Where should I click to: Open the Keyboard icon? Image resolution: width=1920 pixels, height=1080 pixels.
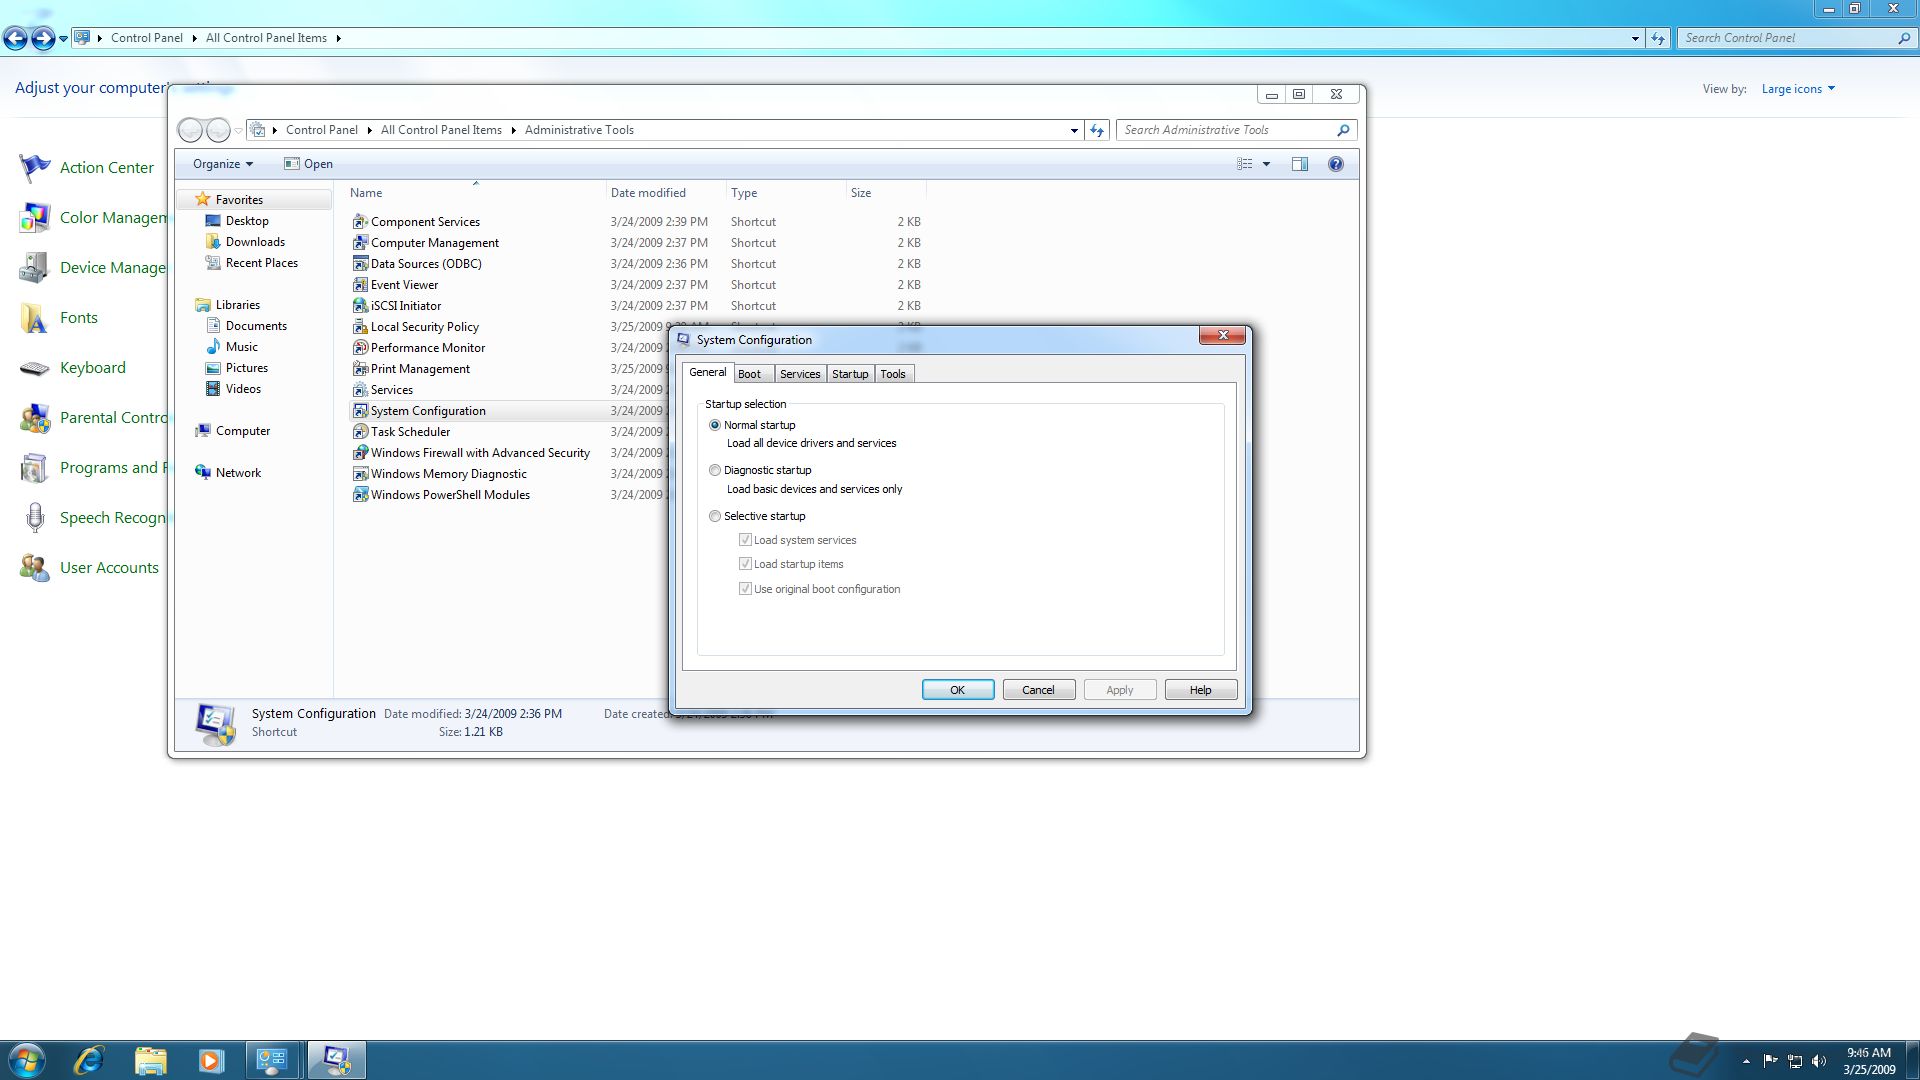point(35,368)
